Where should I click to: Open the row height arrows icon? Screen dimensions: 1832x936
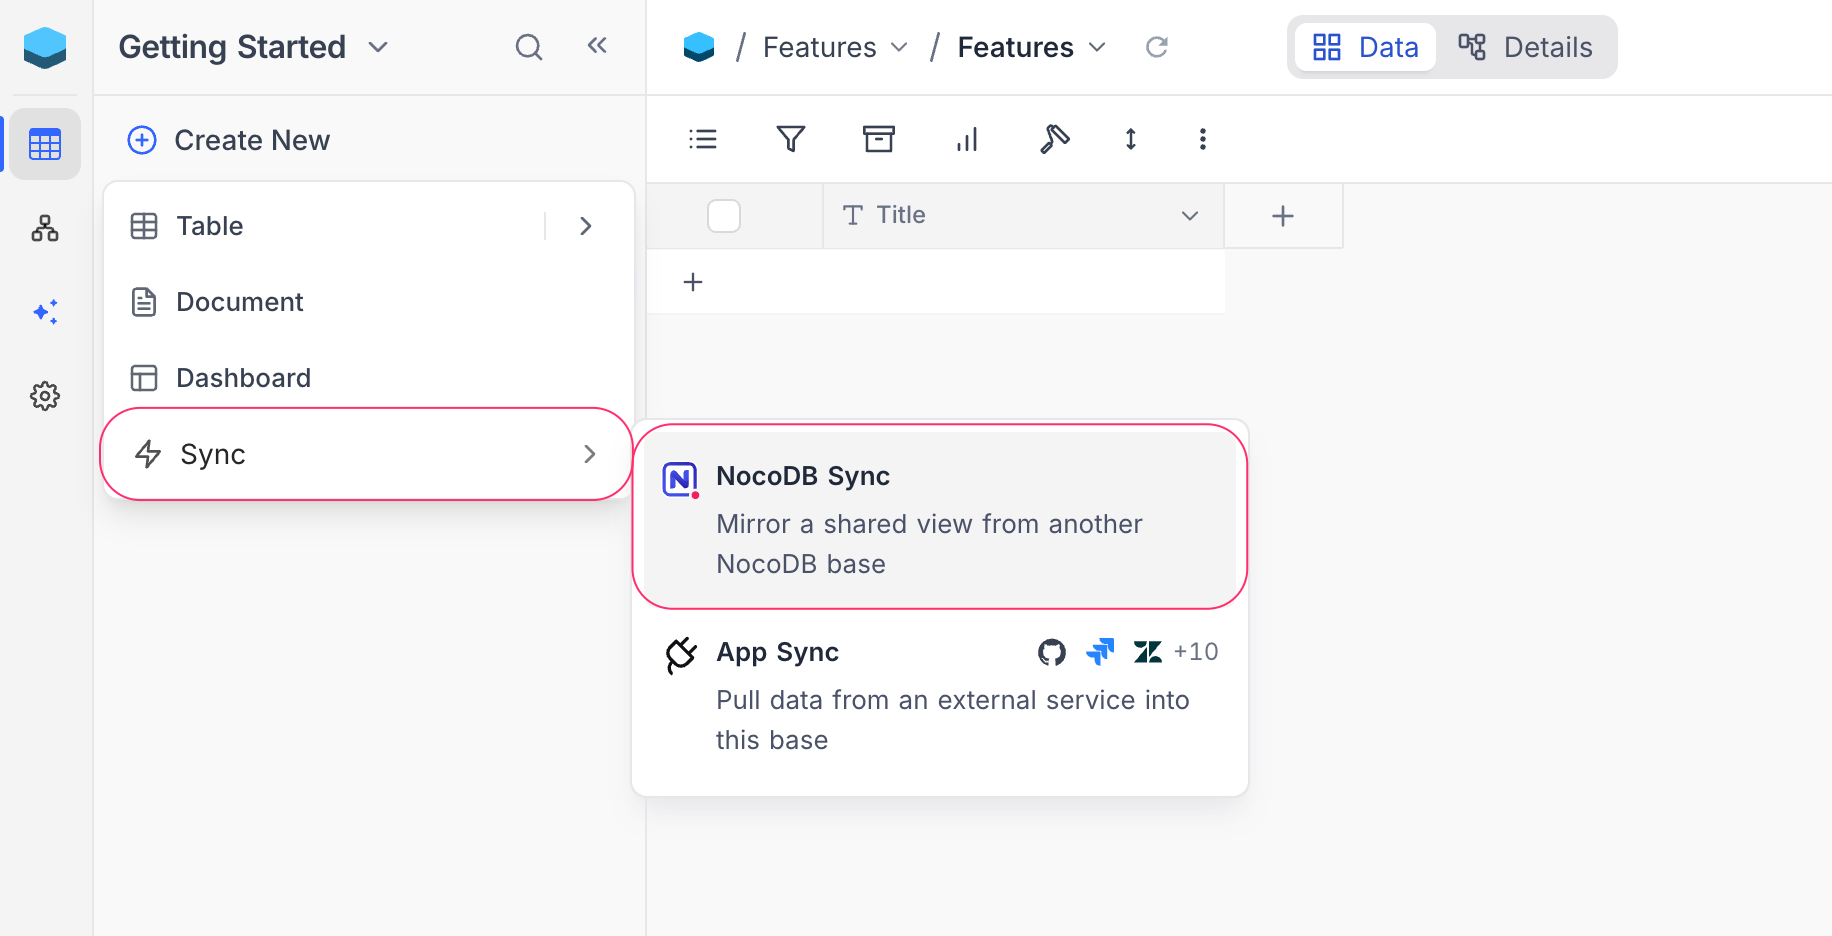tap(1131, 139)
